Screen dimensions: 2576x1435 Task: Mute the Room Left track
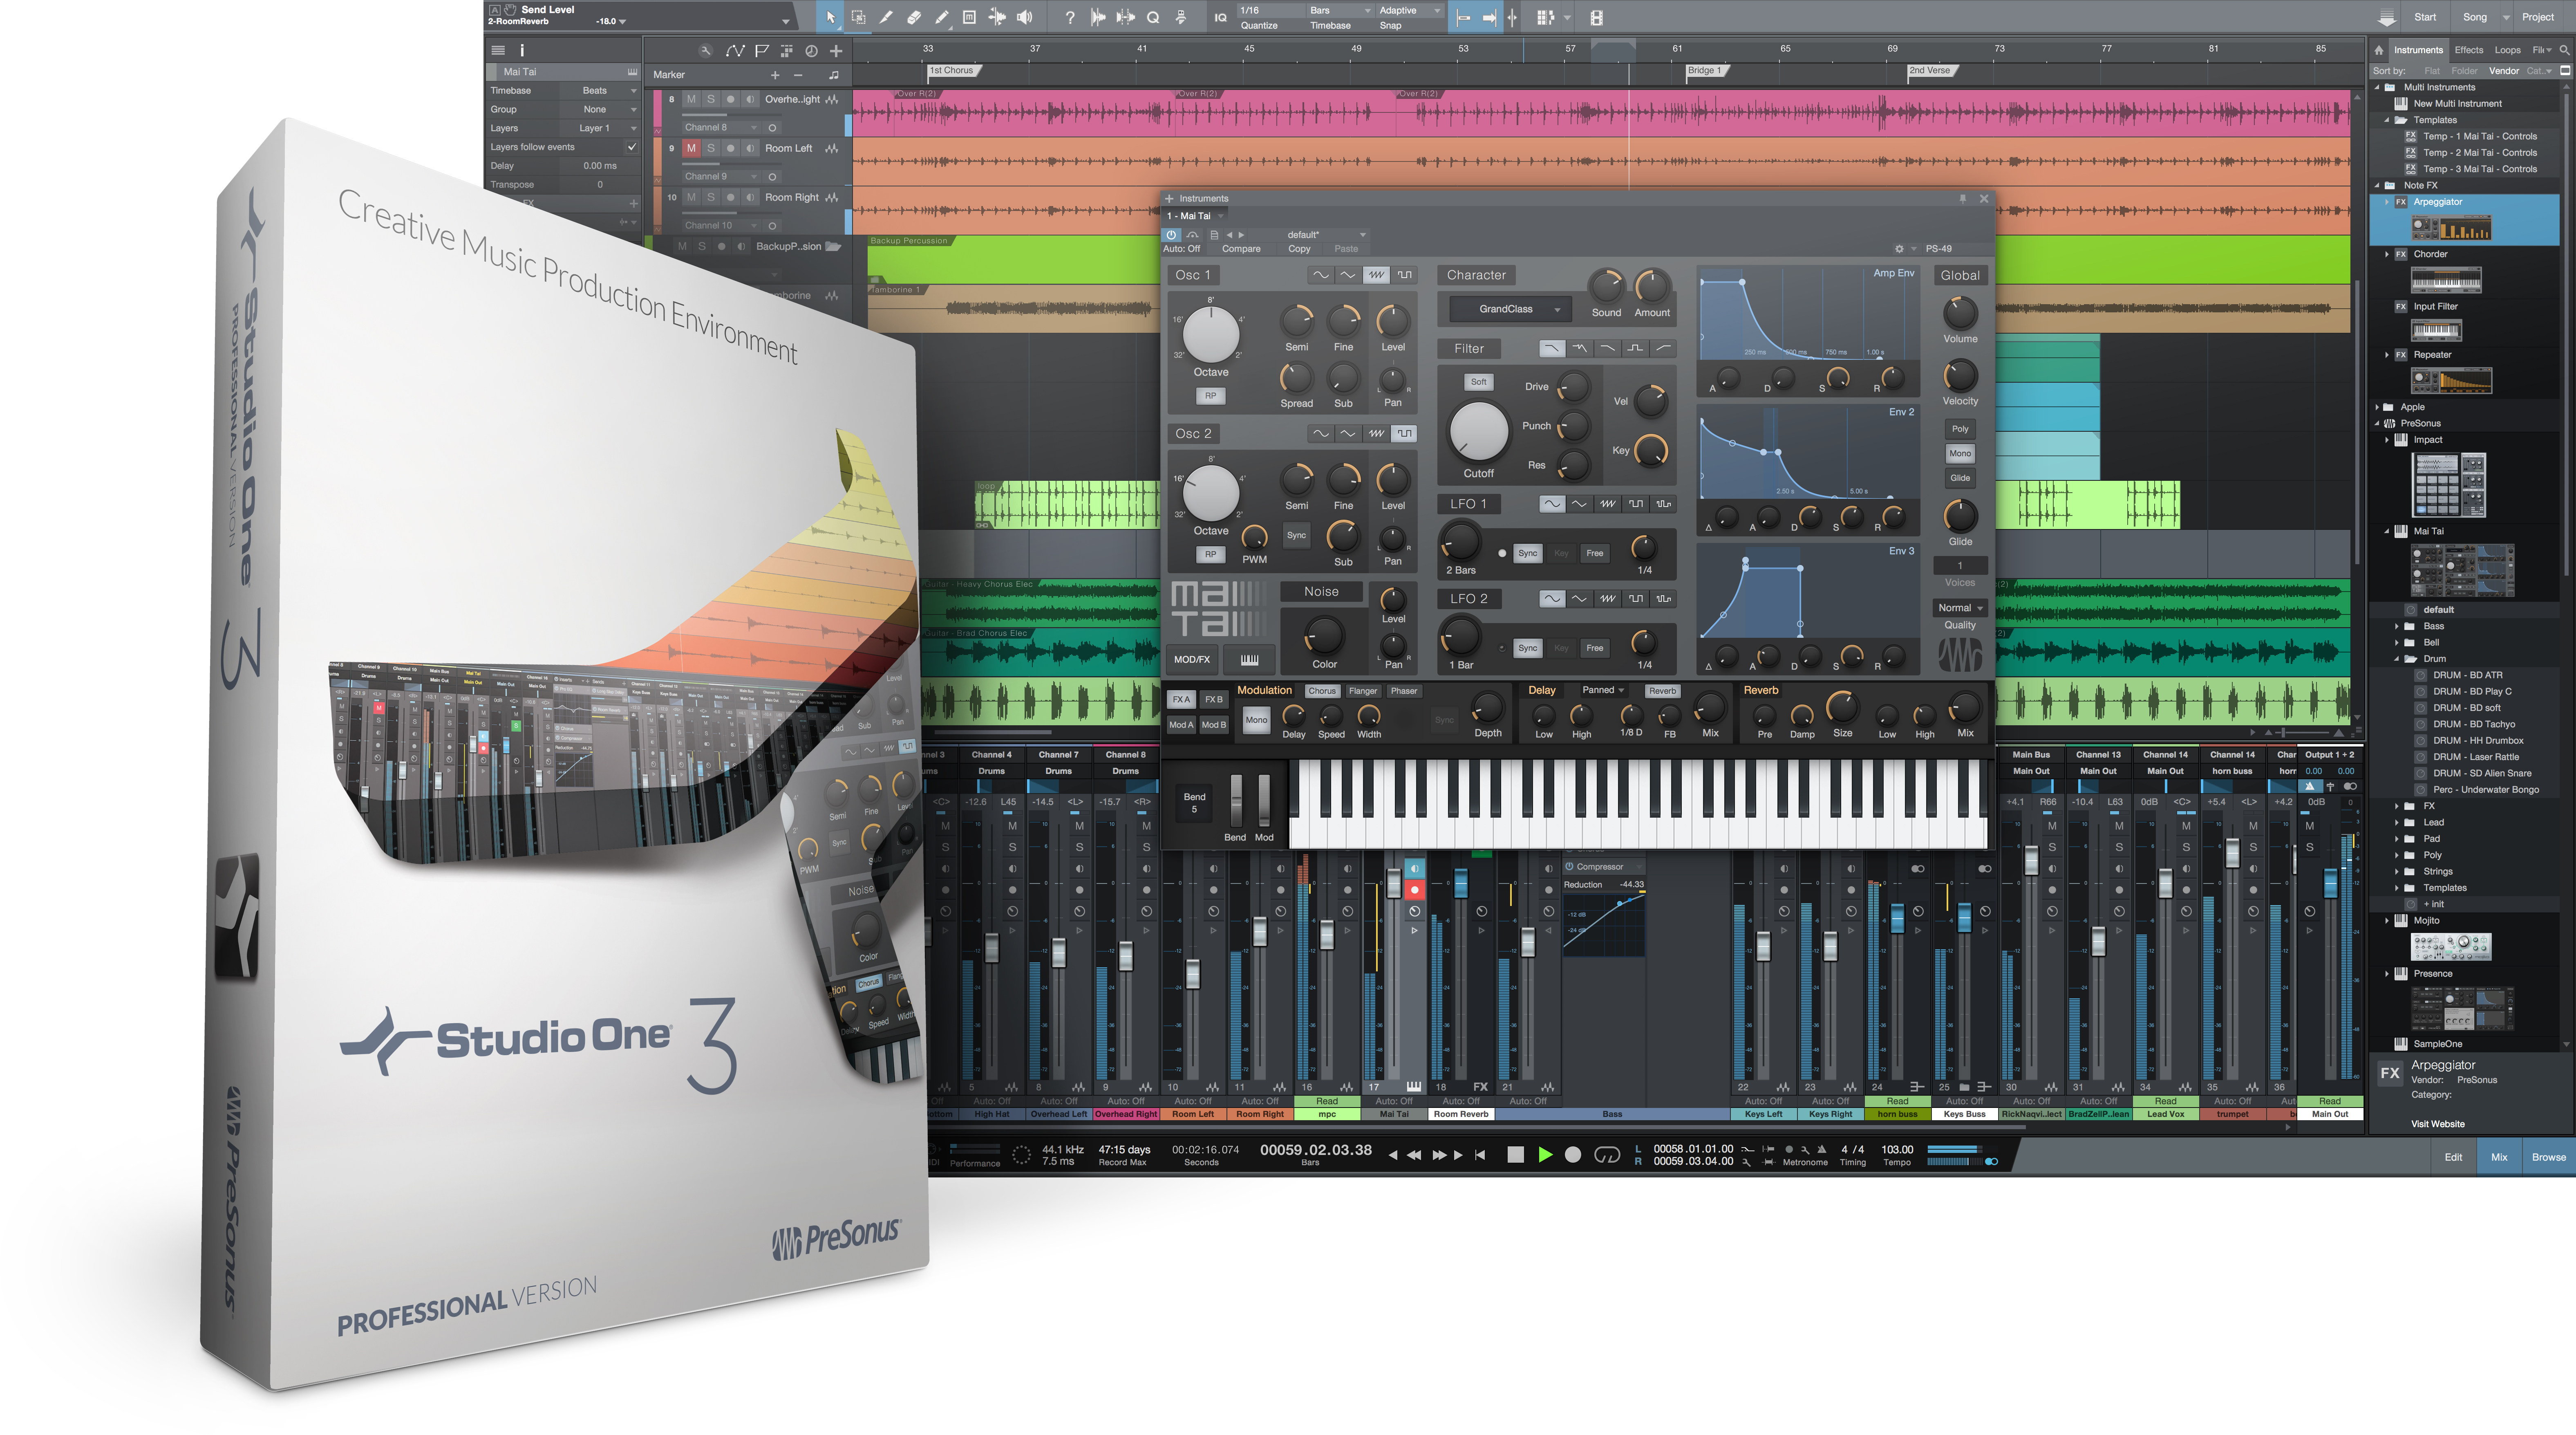point(692,149)
